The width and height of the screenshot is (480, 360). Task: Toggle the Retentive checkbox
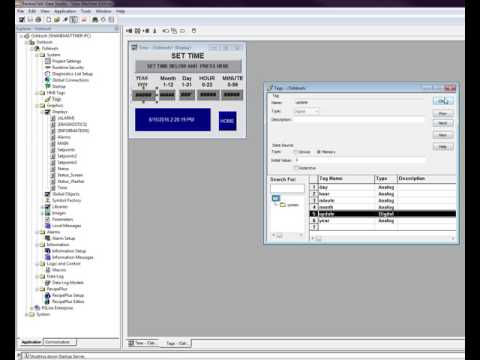(x=296, y=168)
